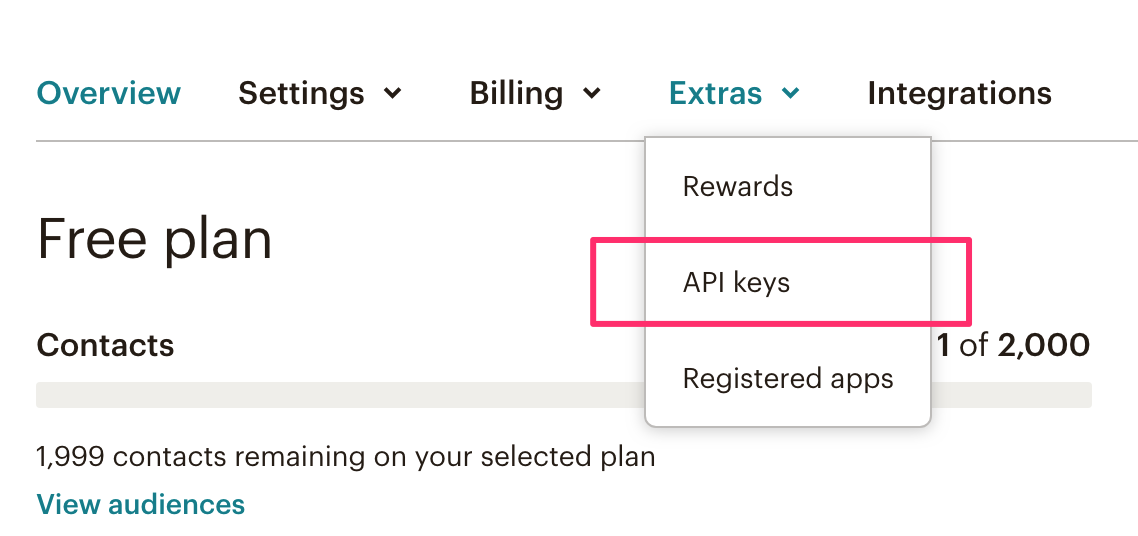Open Registered apps from the dropdown
1138x536 pixels.
coord(787,379)
